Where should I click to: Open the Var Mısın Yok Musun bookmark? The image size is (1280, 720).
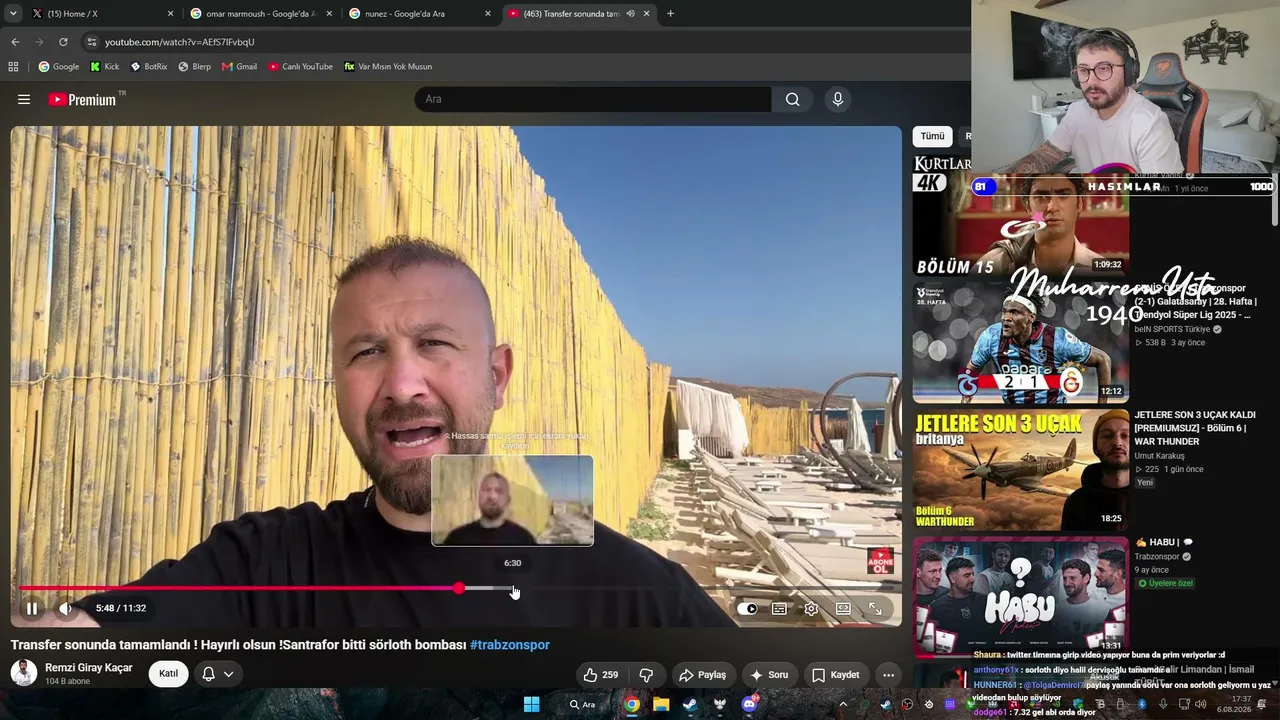pyautogui.click(x=387, y=67)
